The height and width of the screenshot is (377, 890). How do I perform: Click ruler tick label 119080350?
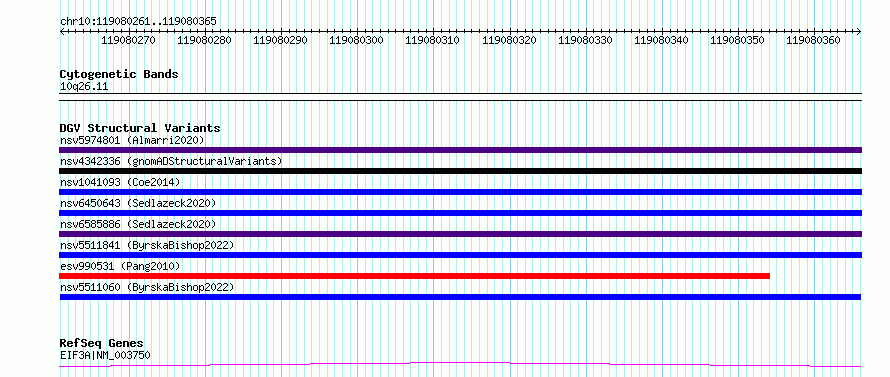[x=737, y=40]
